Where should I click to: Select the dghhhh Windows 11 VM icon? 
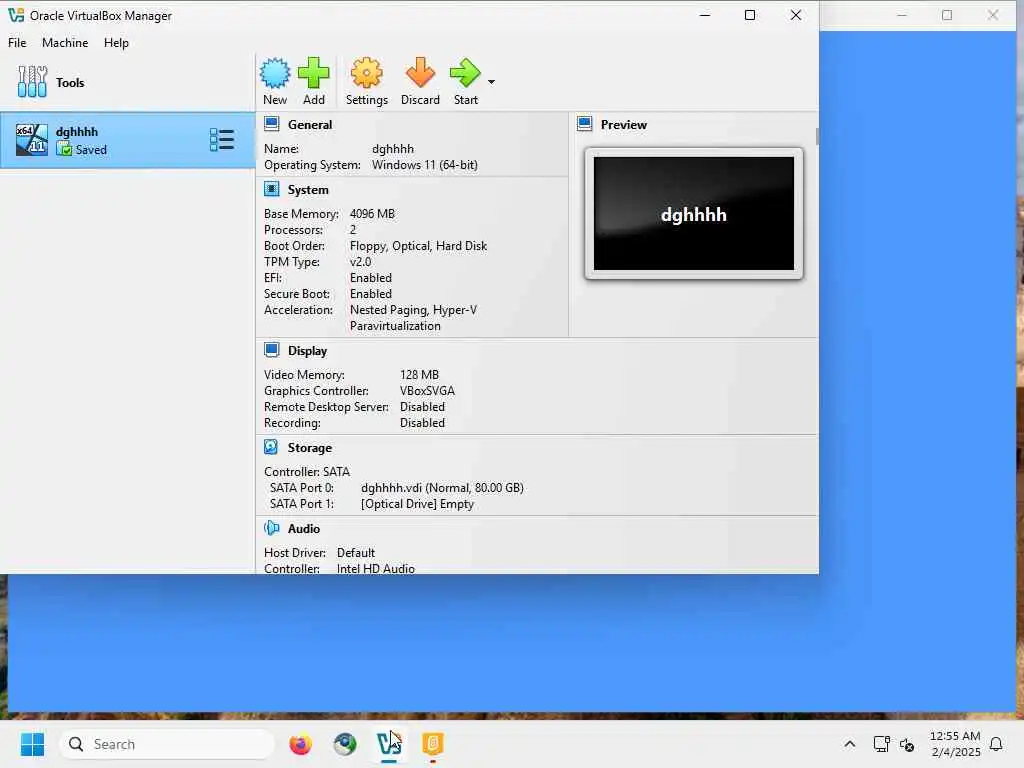[x=31, y=140]
